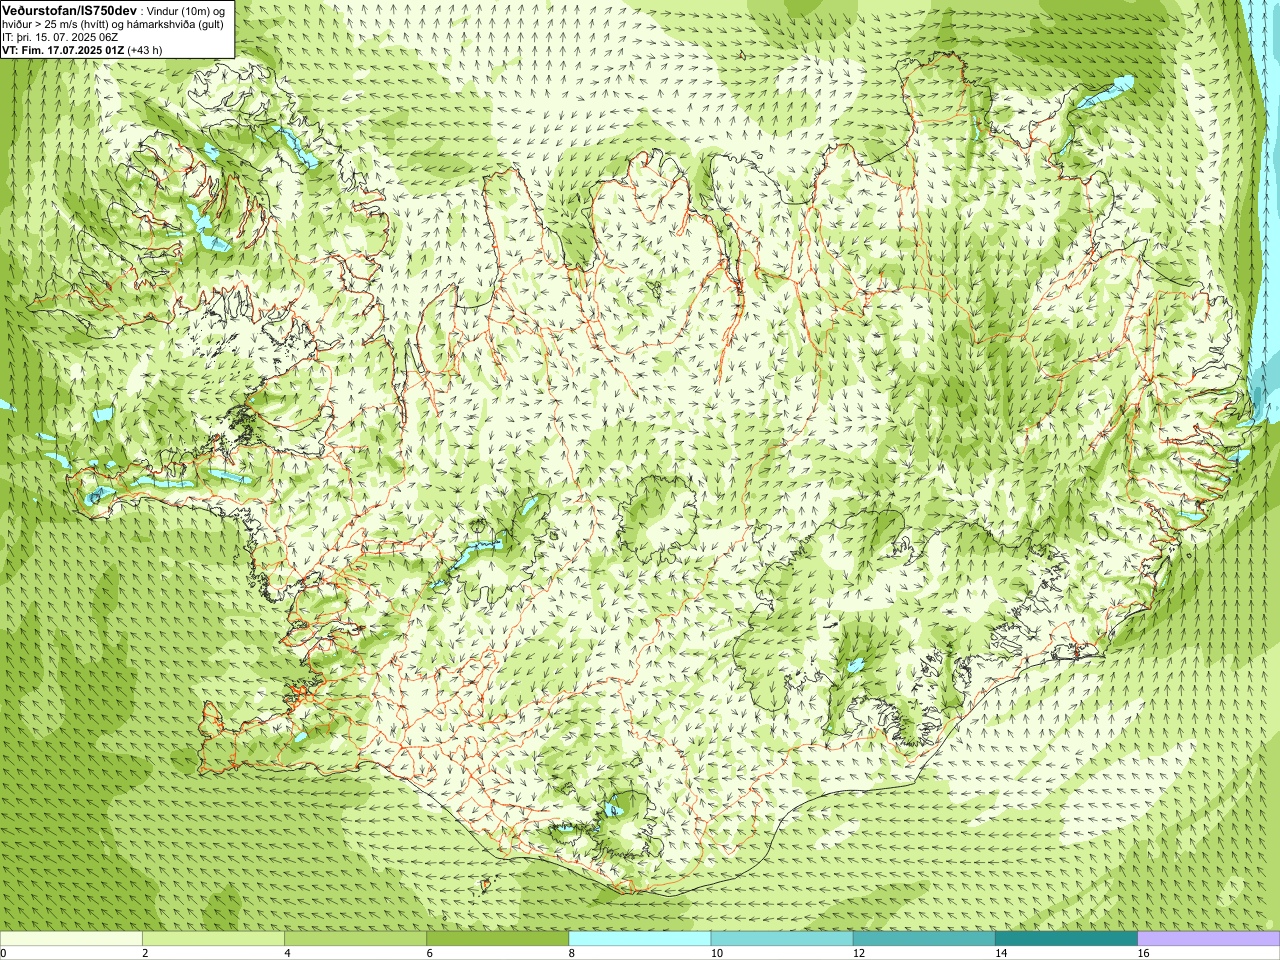
Task: Click legend tick label "16"
Action: point(1143,953)
